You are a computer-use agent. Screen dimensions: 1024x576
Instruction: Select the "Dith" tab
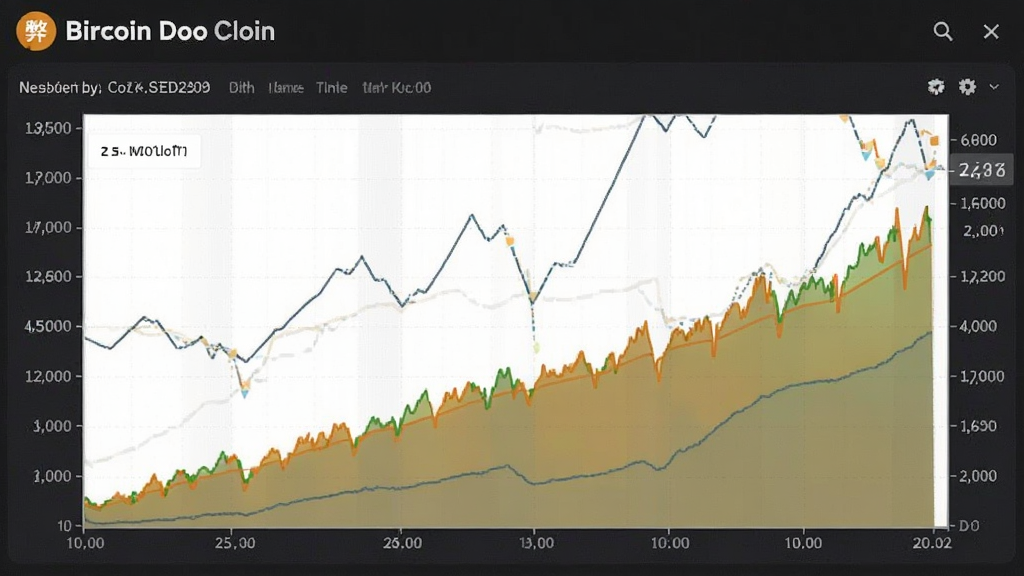point(242,88)
